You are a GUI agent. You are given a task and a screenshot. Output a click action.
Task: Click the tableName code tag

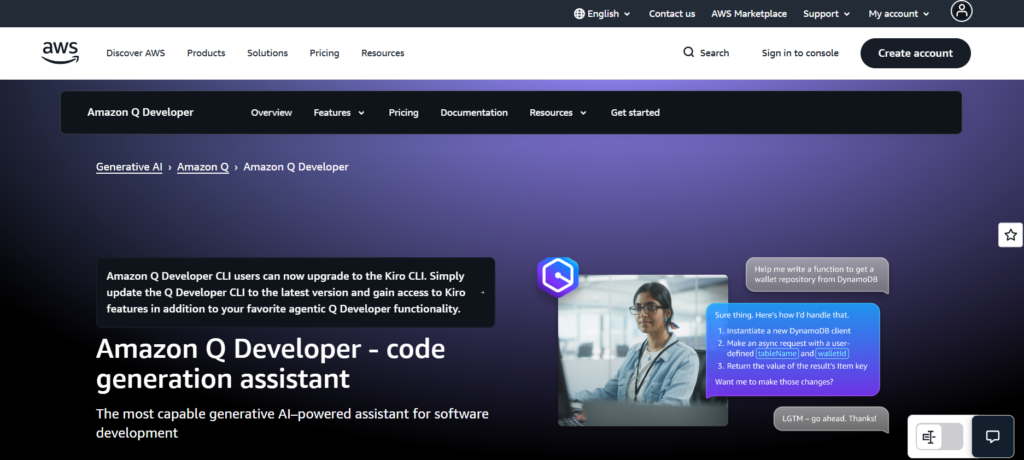777,353
